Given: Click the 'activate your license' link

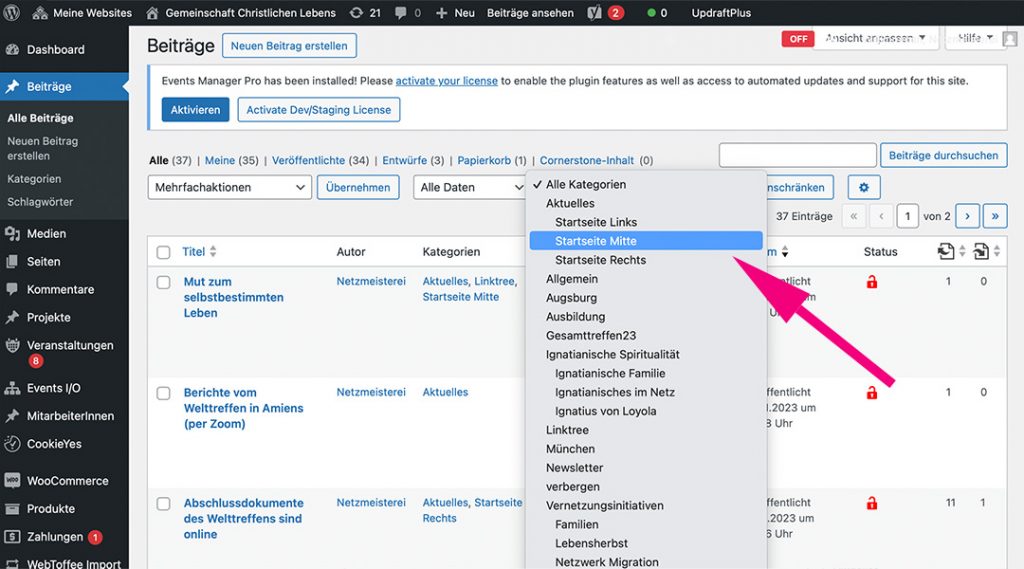Looking at the screenshot, I should (x=446, y=81).
